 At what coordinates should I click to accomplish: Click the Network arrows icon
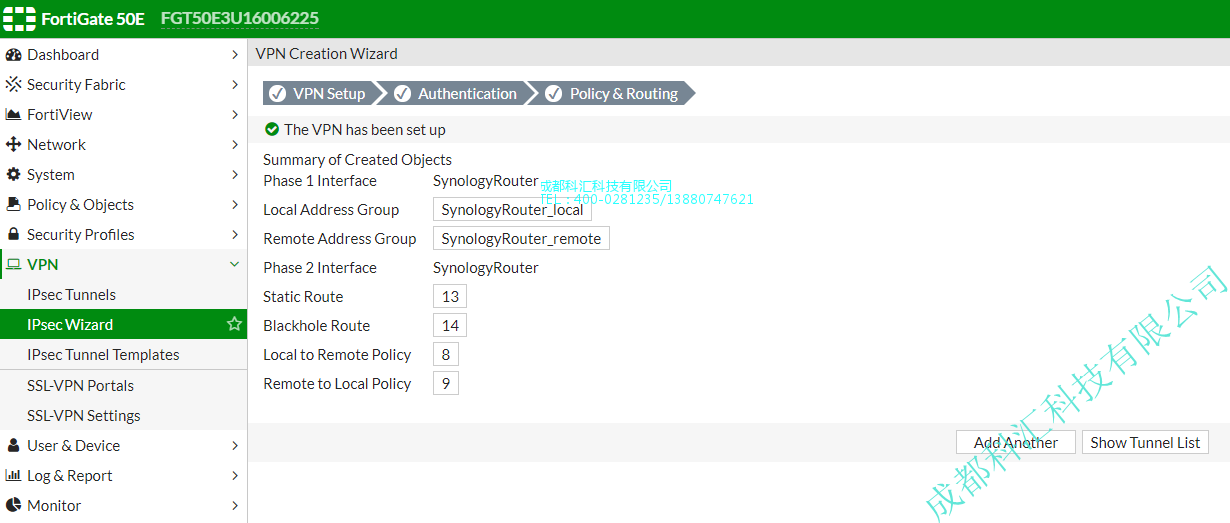14,145
